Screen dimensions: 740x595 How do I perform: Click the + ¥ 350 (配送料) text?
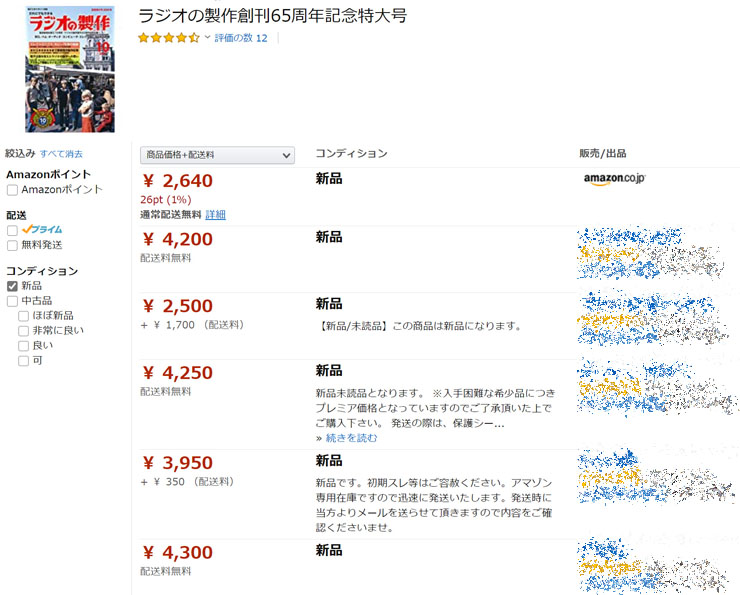click(x=187, y=482)
